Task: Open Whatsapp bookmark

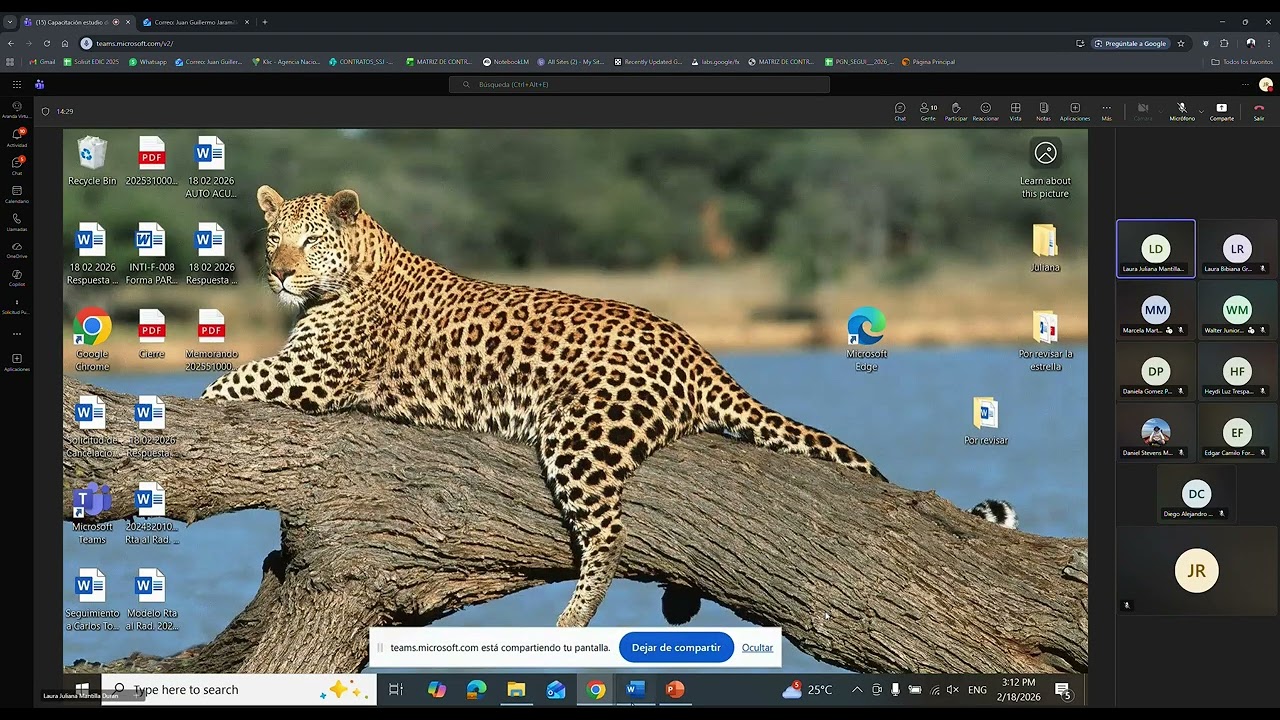Action: click(x=148, y=62)
